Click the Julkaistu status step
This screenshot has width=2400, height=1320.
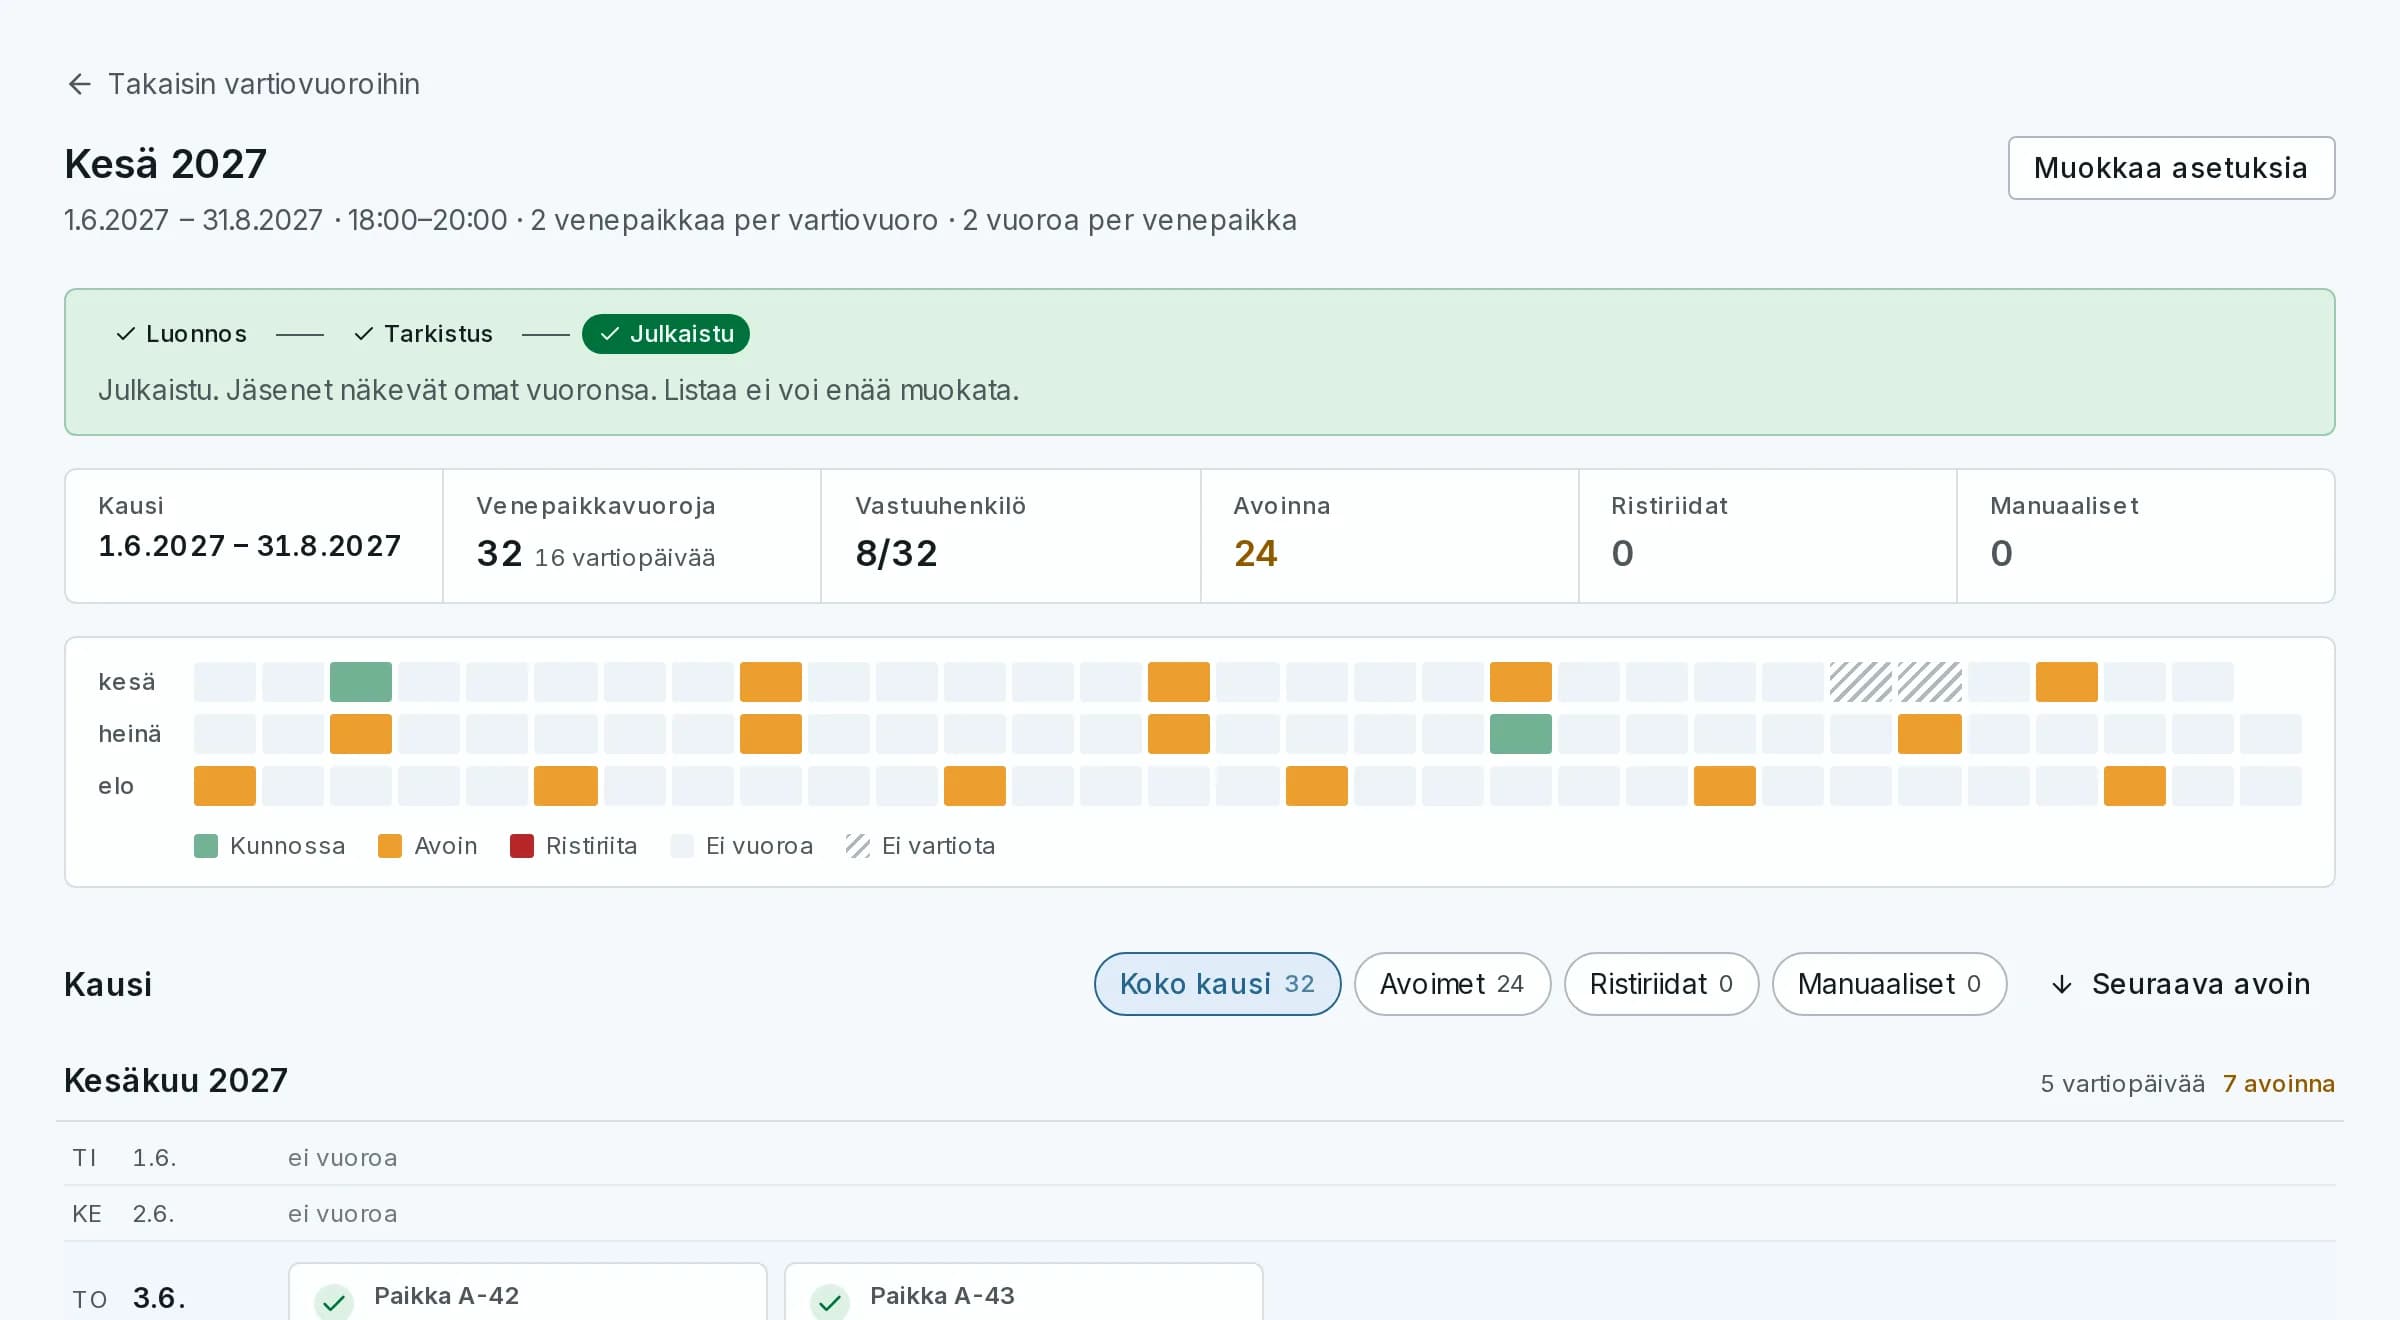click(666, 334)
